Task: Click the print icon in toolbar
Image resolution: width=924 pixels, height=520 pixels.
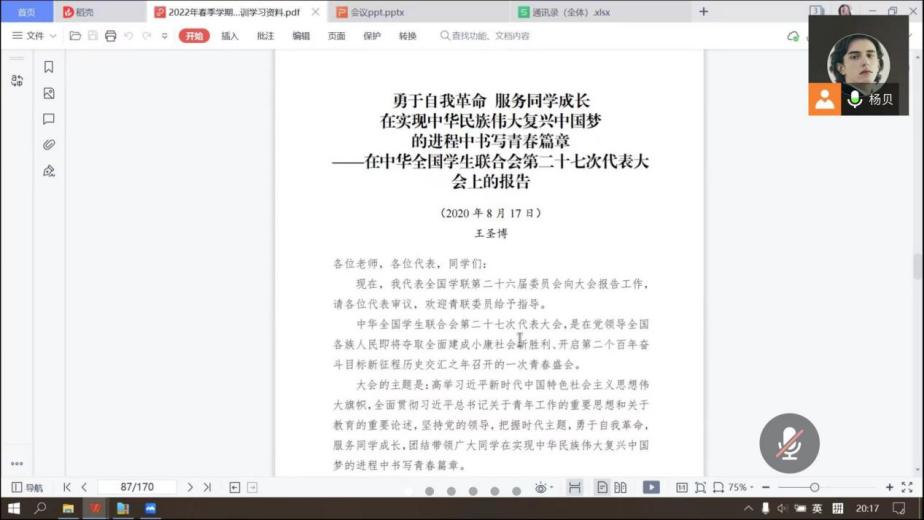Action: click(110, 36)
